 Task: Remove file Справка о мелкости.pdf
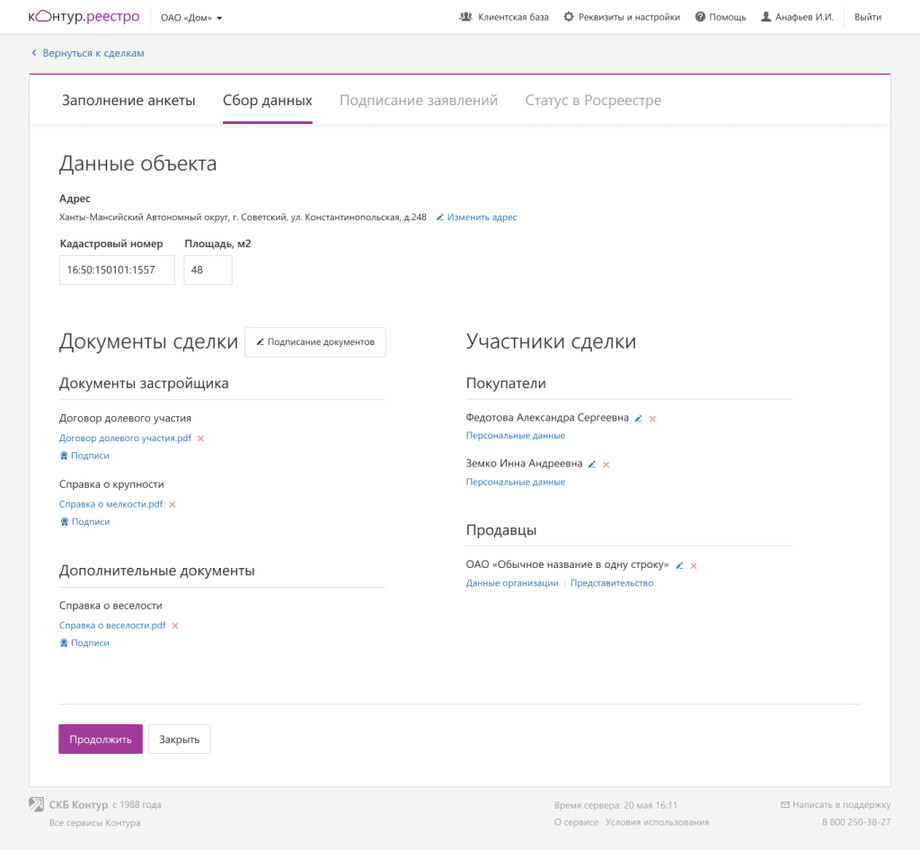172,504
